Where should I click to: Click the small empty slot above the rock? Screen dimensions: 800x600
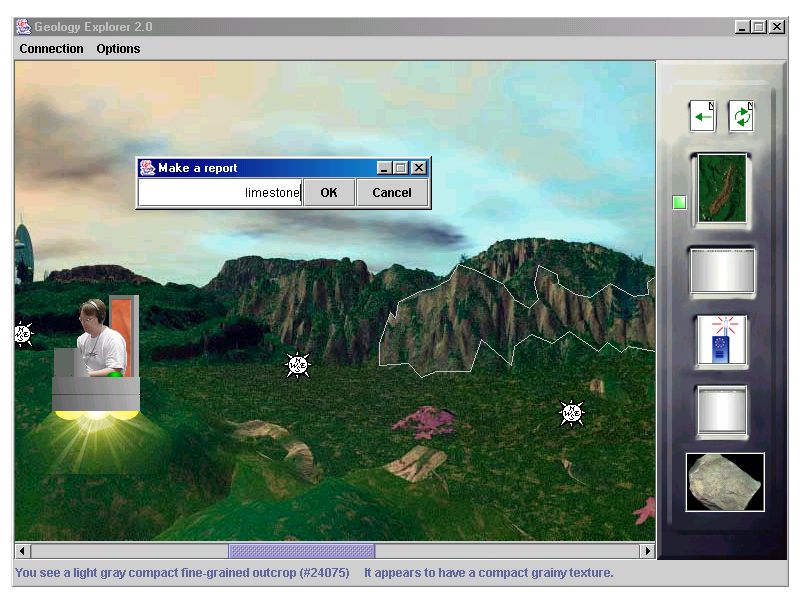click(x=722, y=410)
